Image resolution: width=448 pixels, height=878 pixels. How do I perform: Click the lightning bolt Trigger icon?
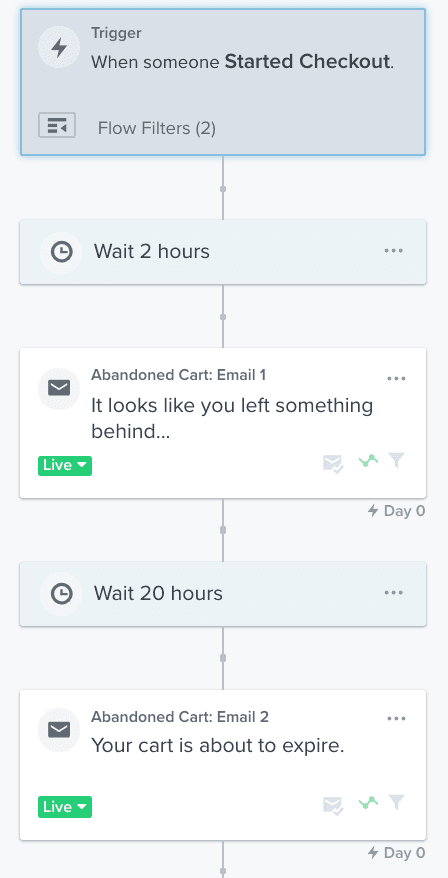point(59,48)
